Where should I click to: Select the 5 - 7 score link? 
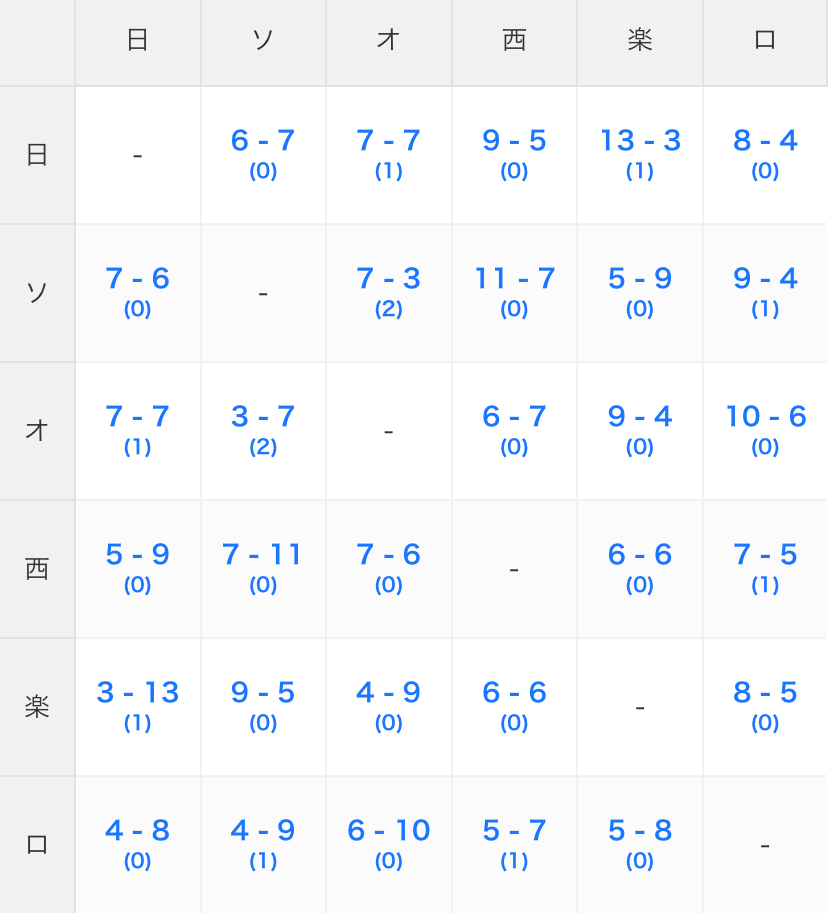tap(514, 831)
